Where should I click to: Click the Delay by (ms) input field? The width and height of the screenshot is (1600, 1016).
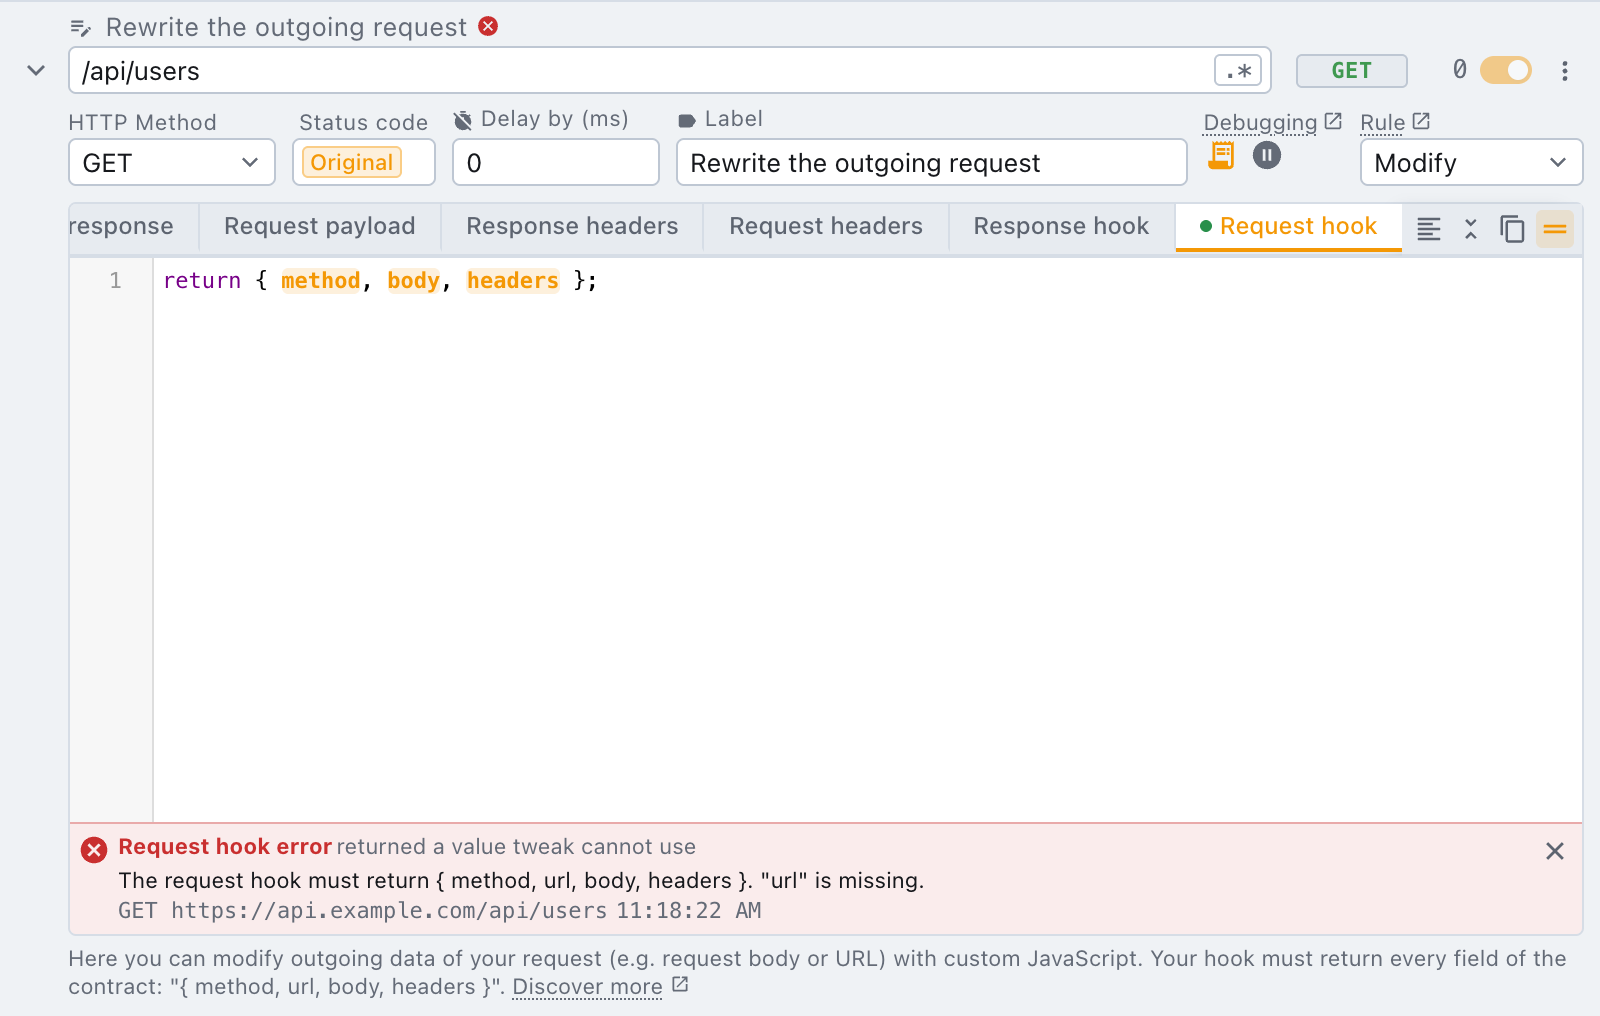click(555, 162)
